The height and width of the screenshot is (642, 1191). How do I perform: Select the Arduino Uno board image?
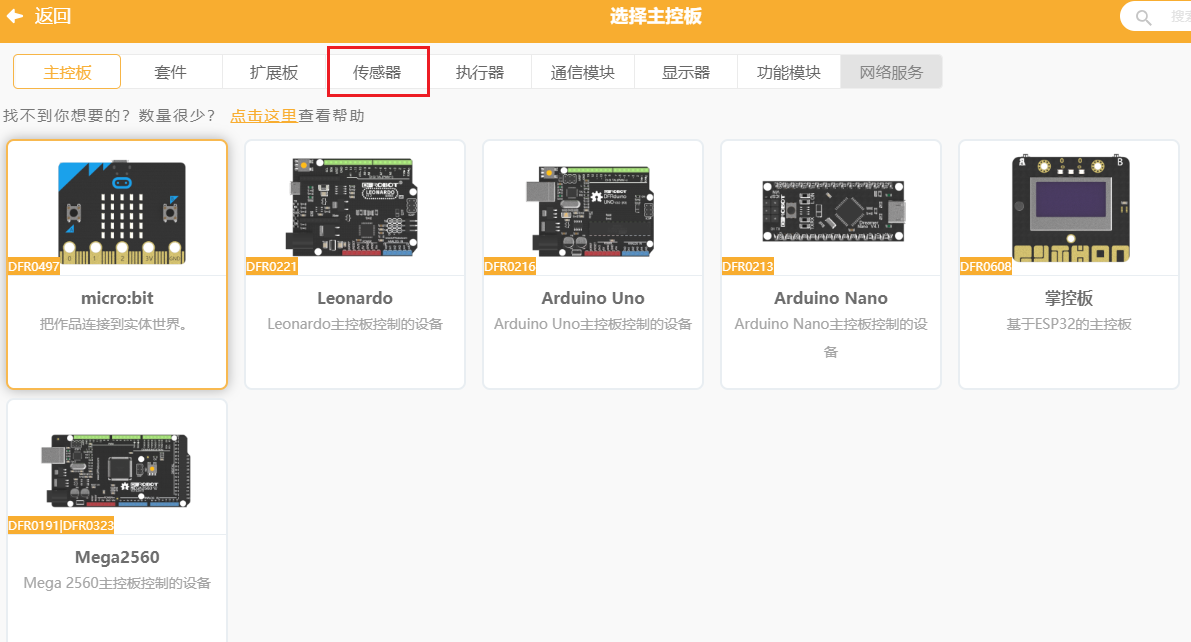tap(590, 210)
